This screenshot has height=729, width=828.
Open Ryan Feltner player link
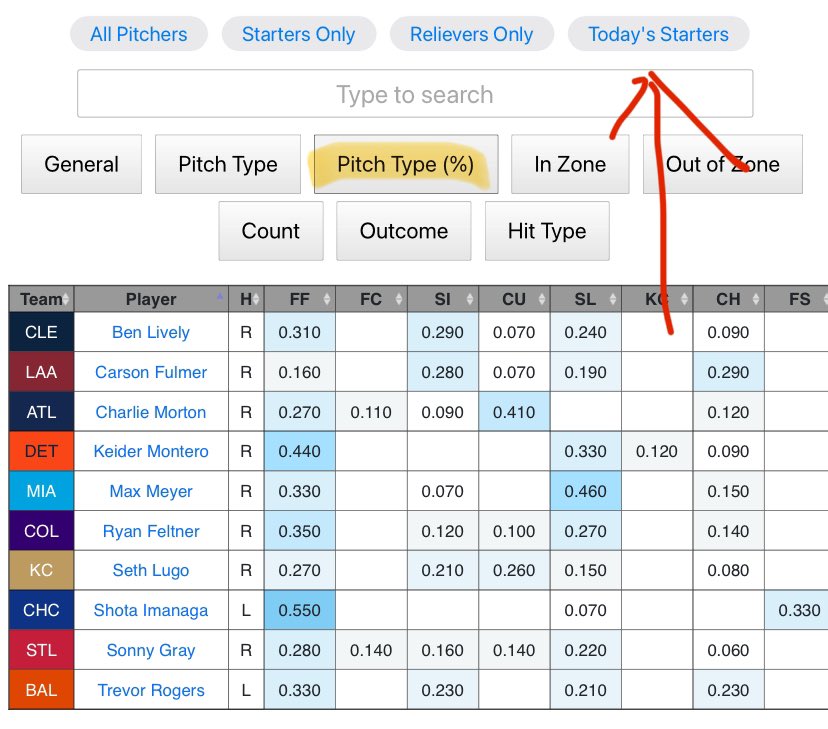coord(151,531)
